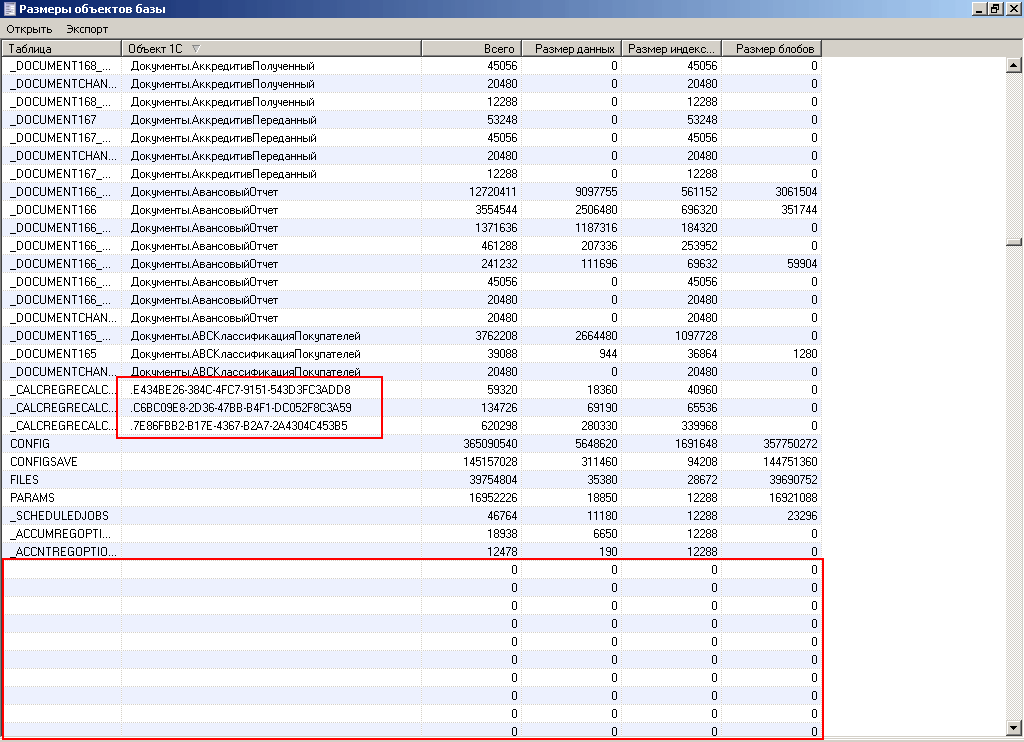Click total value 12720411
This screenshot has height=742, width=1024.
pyautogui.click(x=492, y=192)
